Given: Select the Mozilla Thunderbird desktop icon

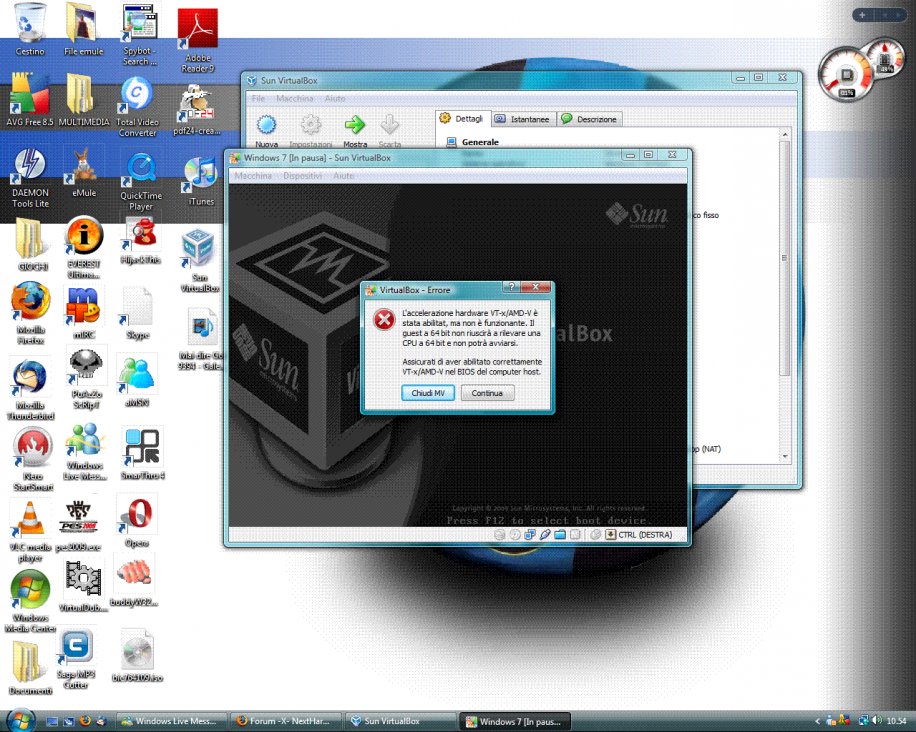Looking at the screenshot, I should 30,390.
